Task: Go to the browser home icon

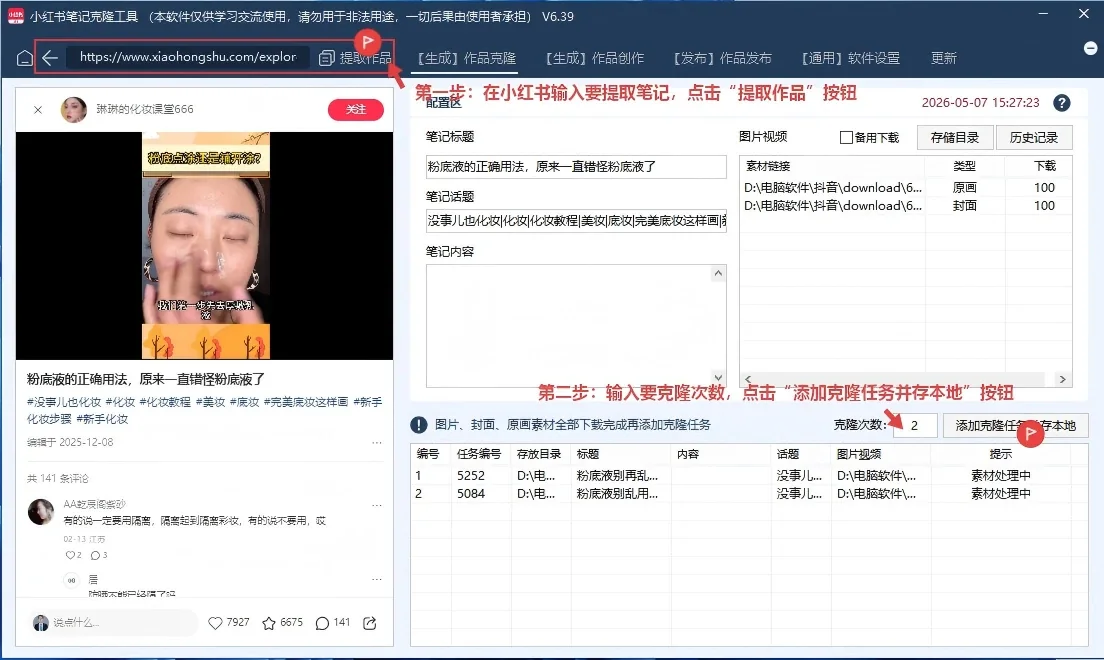Action: [25, 58]
